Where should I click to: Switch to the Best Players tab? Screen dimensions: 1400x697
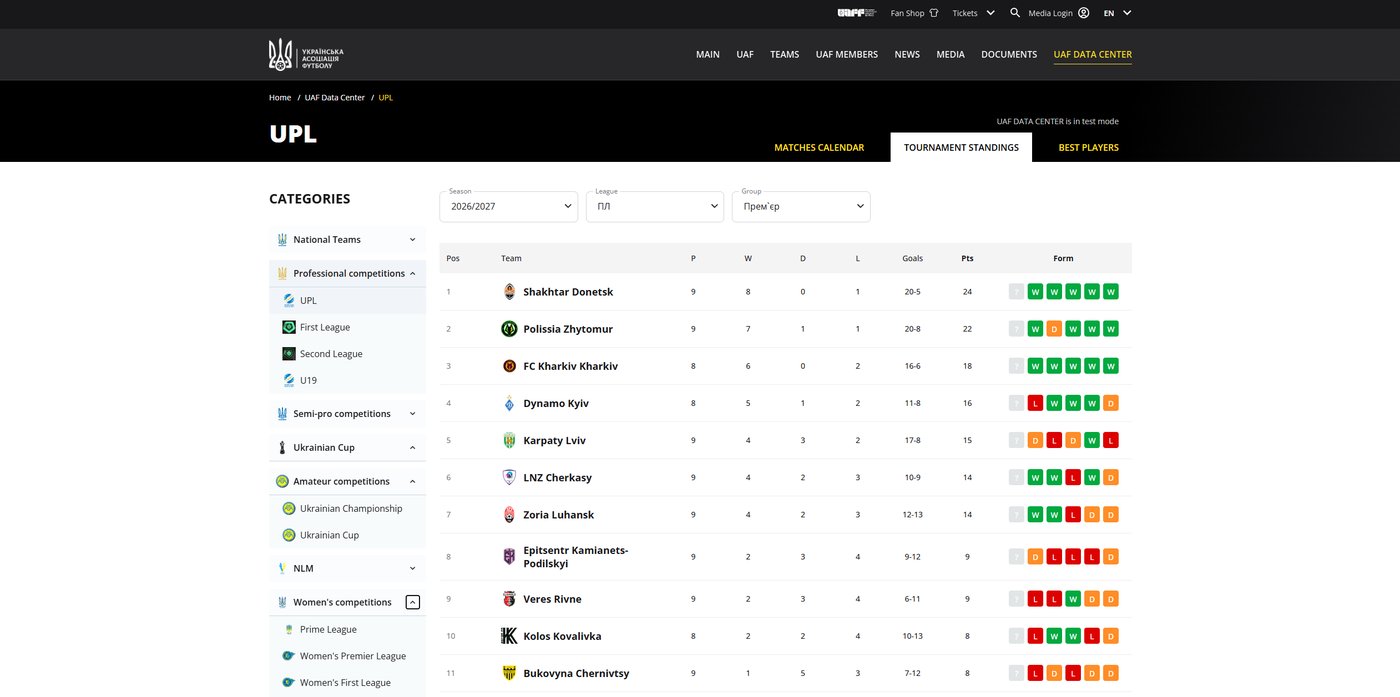tap(1089, 147)
